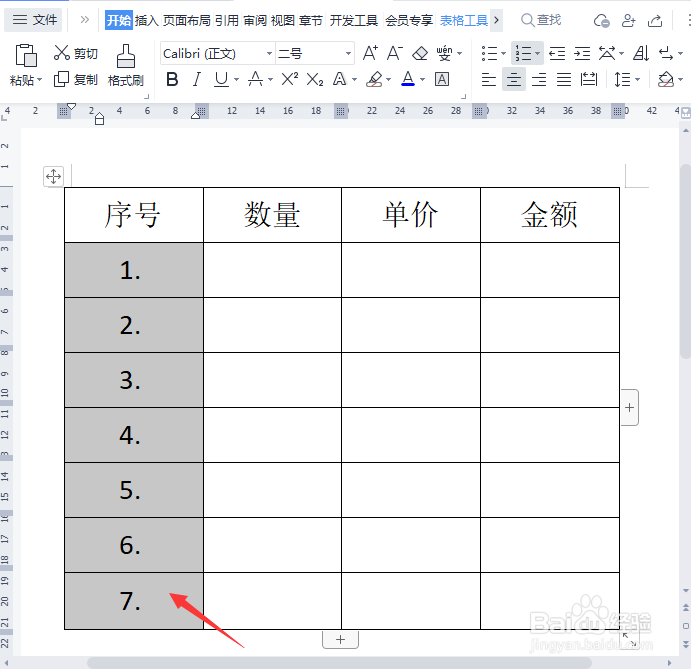The height and width of the screenshot is (669, 691).
Task: Open the Paste options dropdown arrow
Action: (39, 80)
